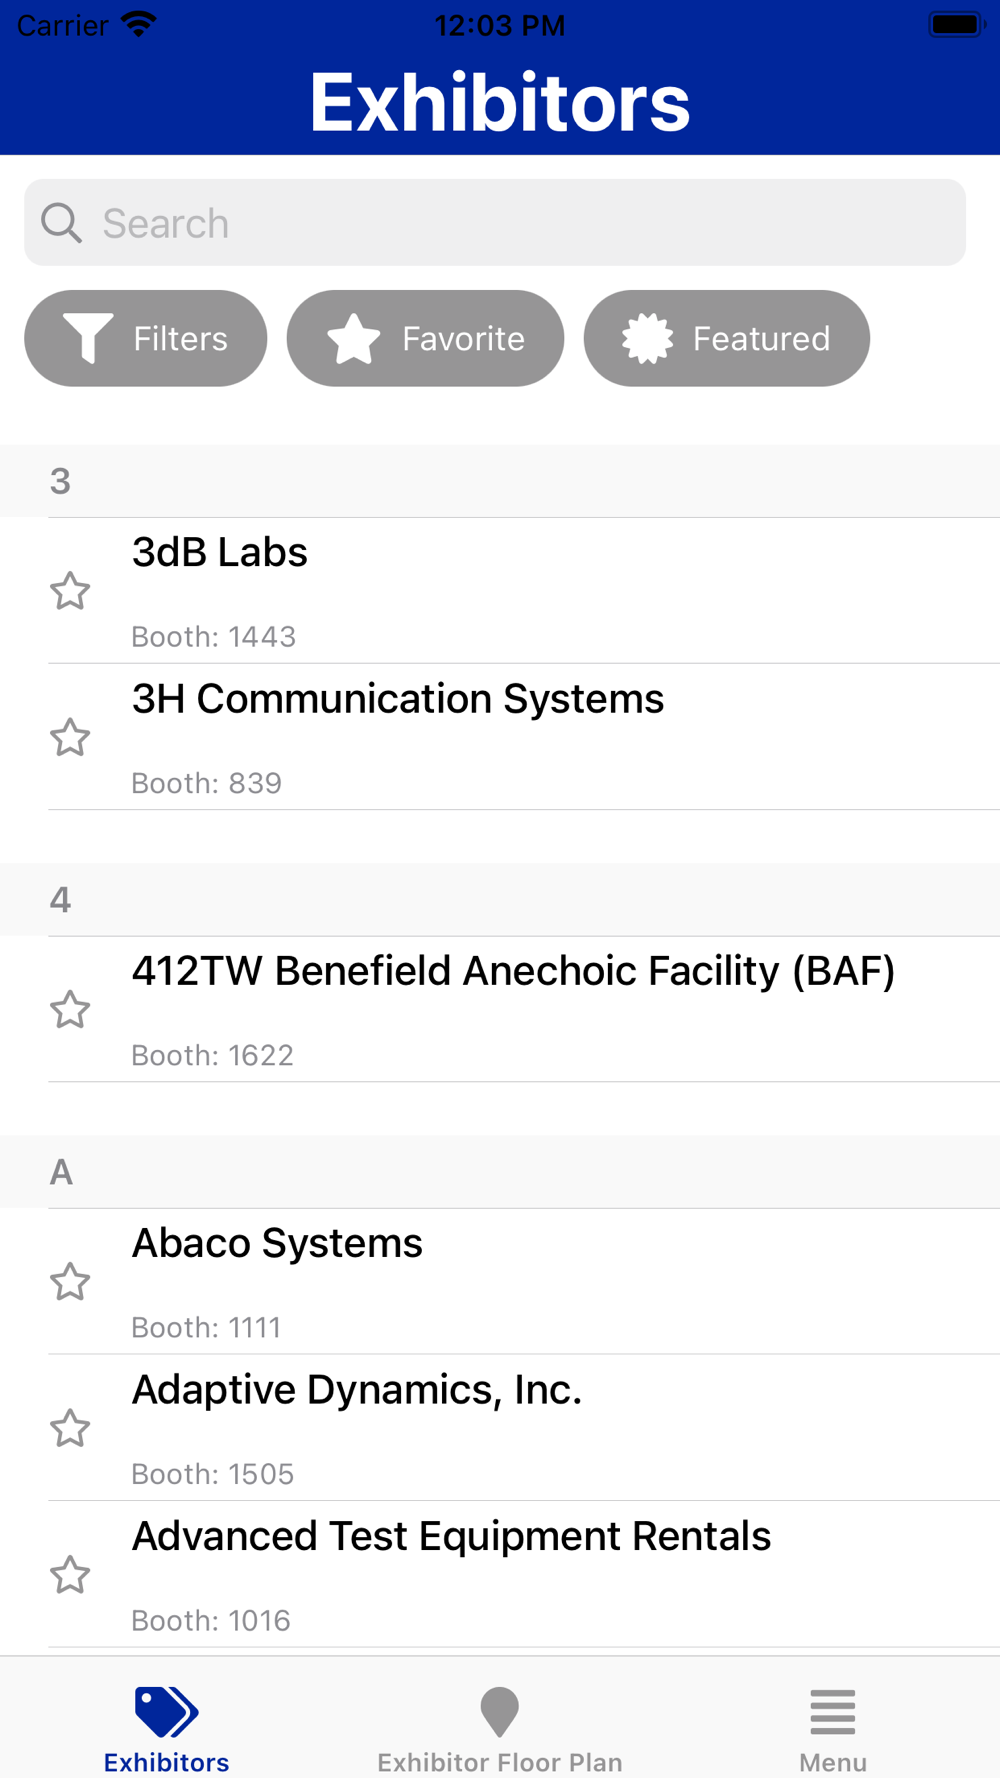This screenshot has height=1778, width=1000.
Task: Toggle star for Adaptive Dynamics, Inc.
Action: click(70, 1428)
